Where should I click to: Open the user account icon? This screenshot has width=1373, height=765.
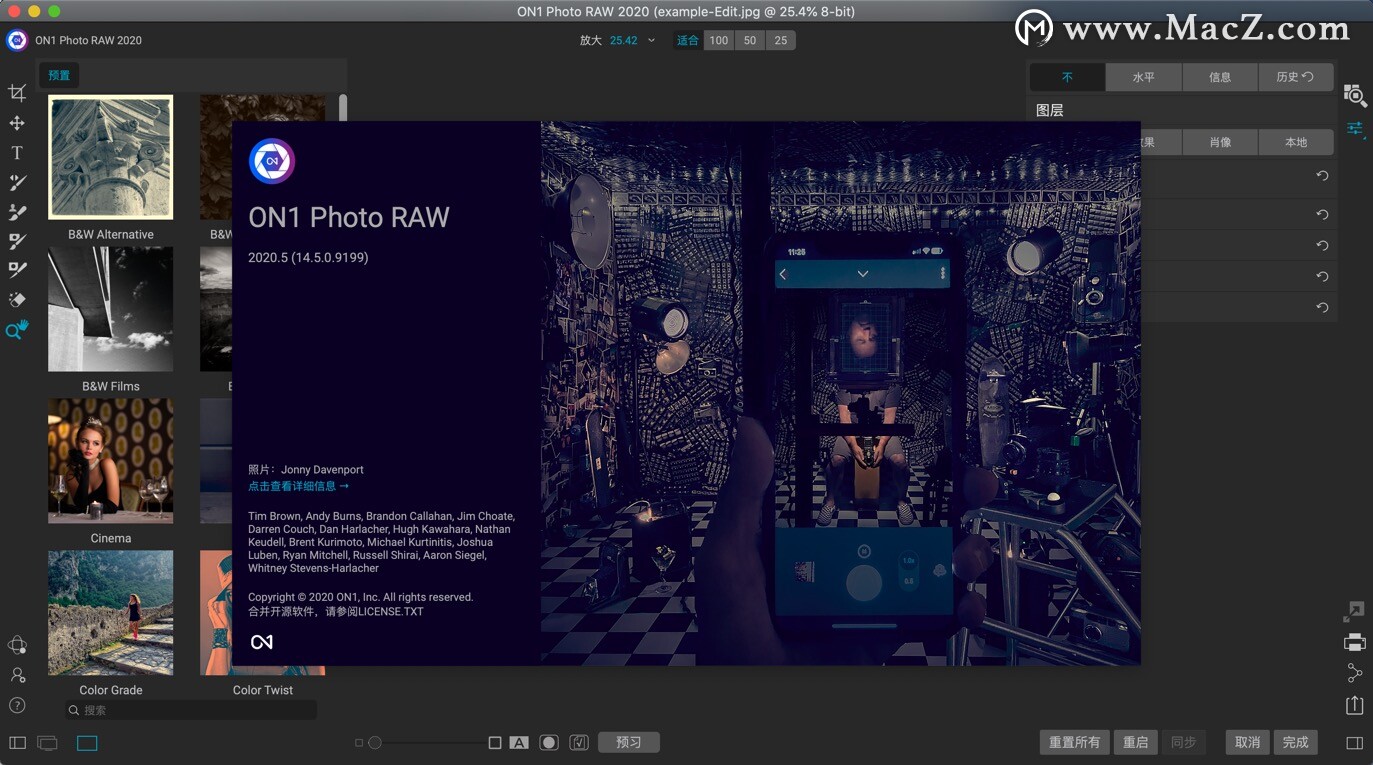click(17, 675)
